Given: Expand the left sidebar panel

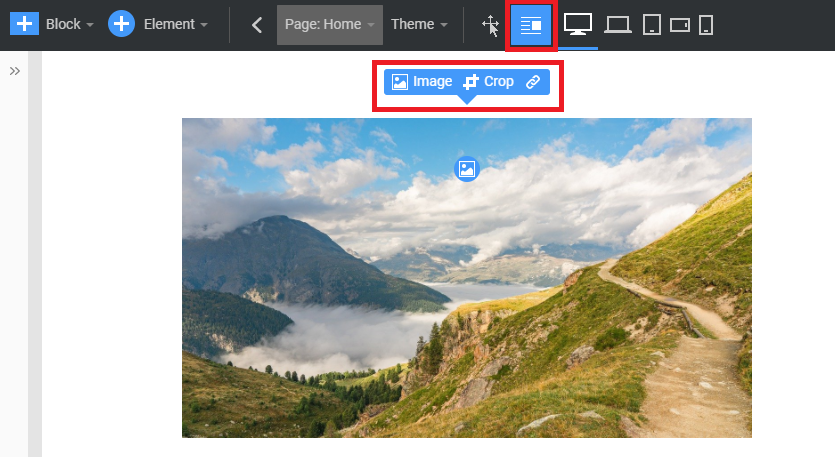Looking at the screenshot, I should 15,71.
